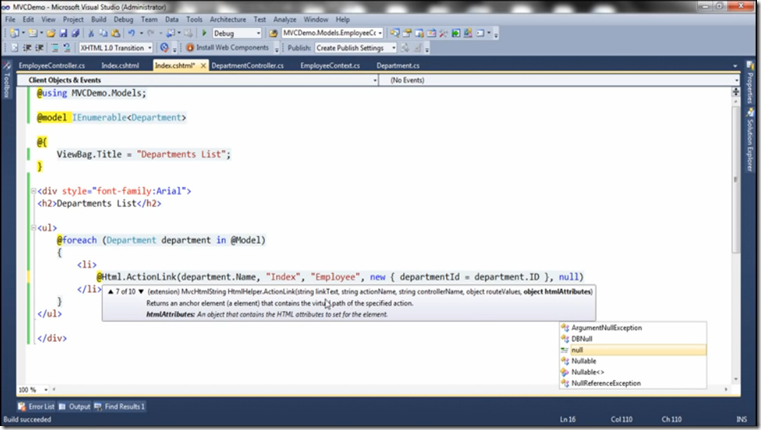Viewport: 761px width, 430px height.
Task: Open the zoom level 100 % dropdown
Action: tap(33, 390)
